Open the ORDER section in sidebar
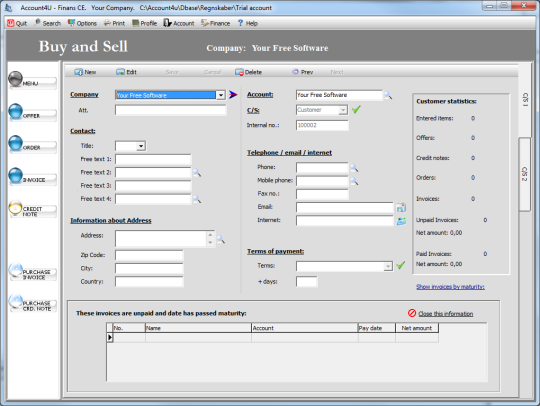This screenshot has height=406, width=540. 32,145
